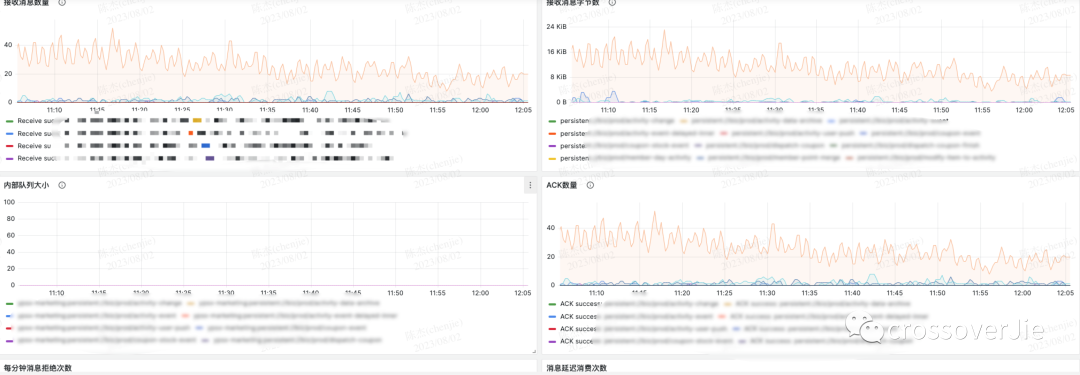Open info tooltip icon beside 内部队列大小 title
Screen dimensions: 1080x375
(62, 185)
